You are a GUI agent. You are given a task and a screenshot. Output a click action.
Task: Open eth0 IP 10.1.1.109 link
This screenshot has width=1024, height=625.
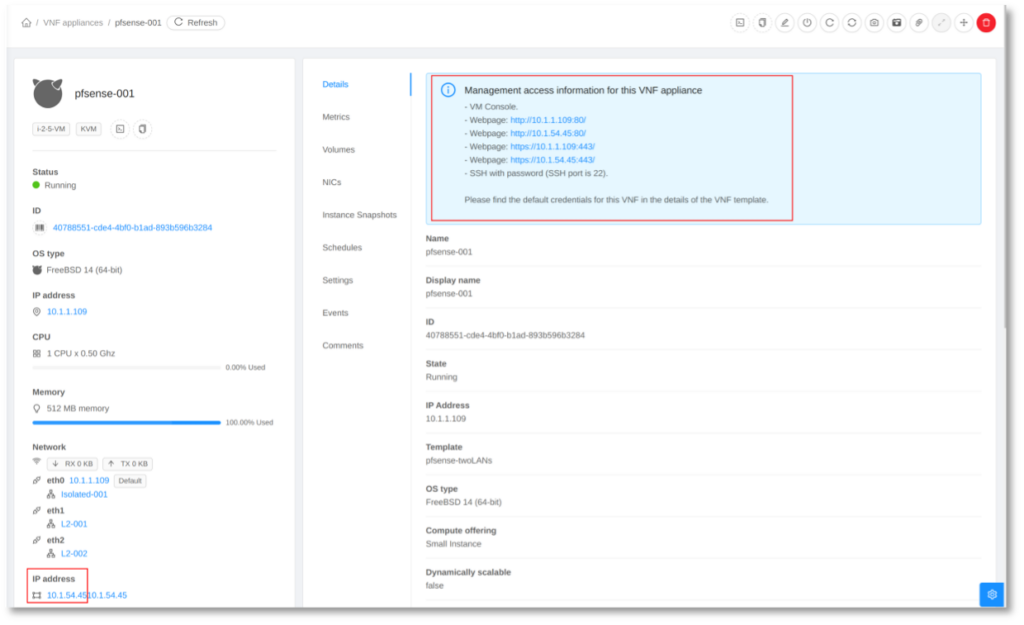tap(89, 481)
